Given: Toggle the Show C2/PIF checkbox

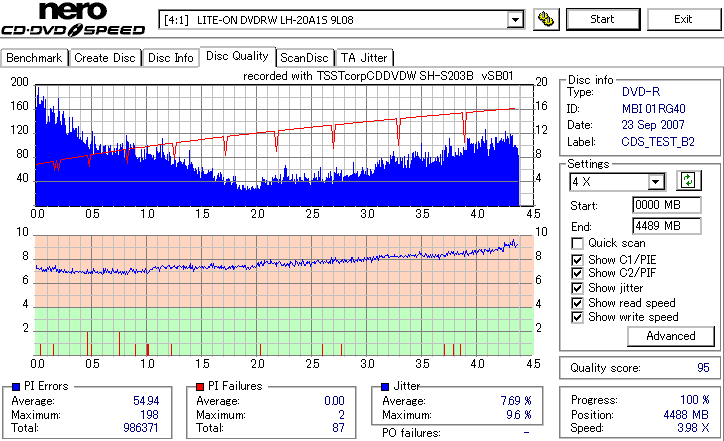Looking at the screenshot, I should pyautogui.click(x=577, y=273).
